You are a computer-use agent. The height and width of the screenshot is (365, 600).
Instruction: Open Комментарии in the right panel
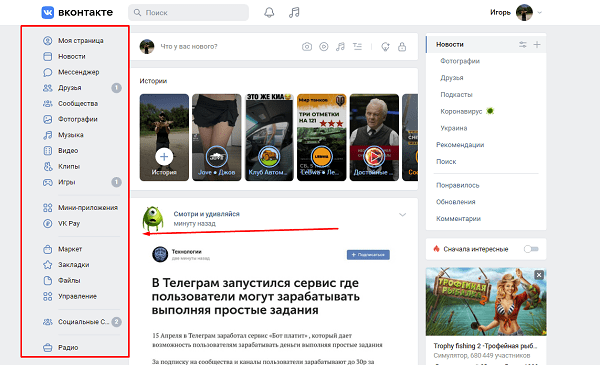(x=458, y=218)
